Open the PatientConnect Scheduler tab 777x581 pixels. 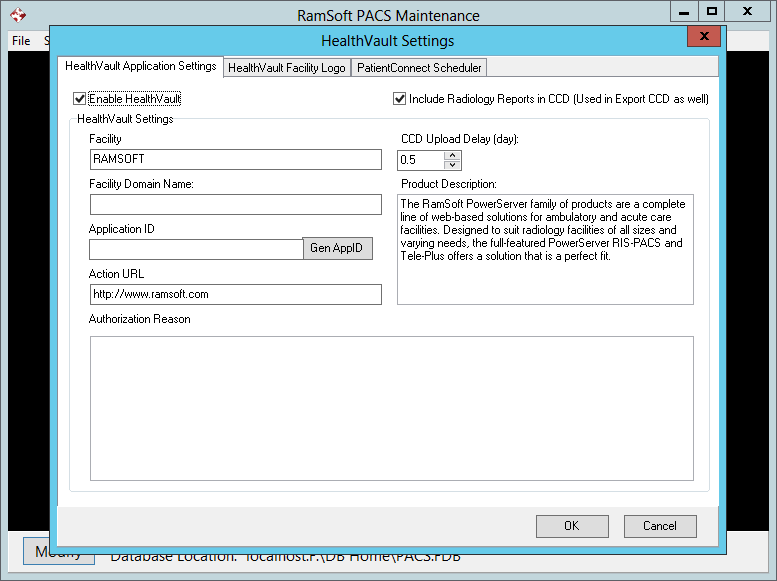click(x=419, y=68)
